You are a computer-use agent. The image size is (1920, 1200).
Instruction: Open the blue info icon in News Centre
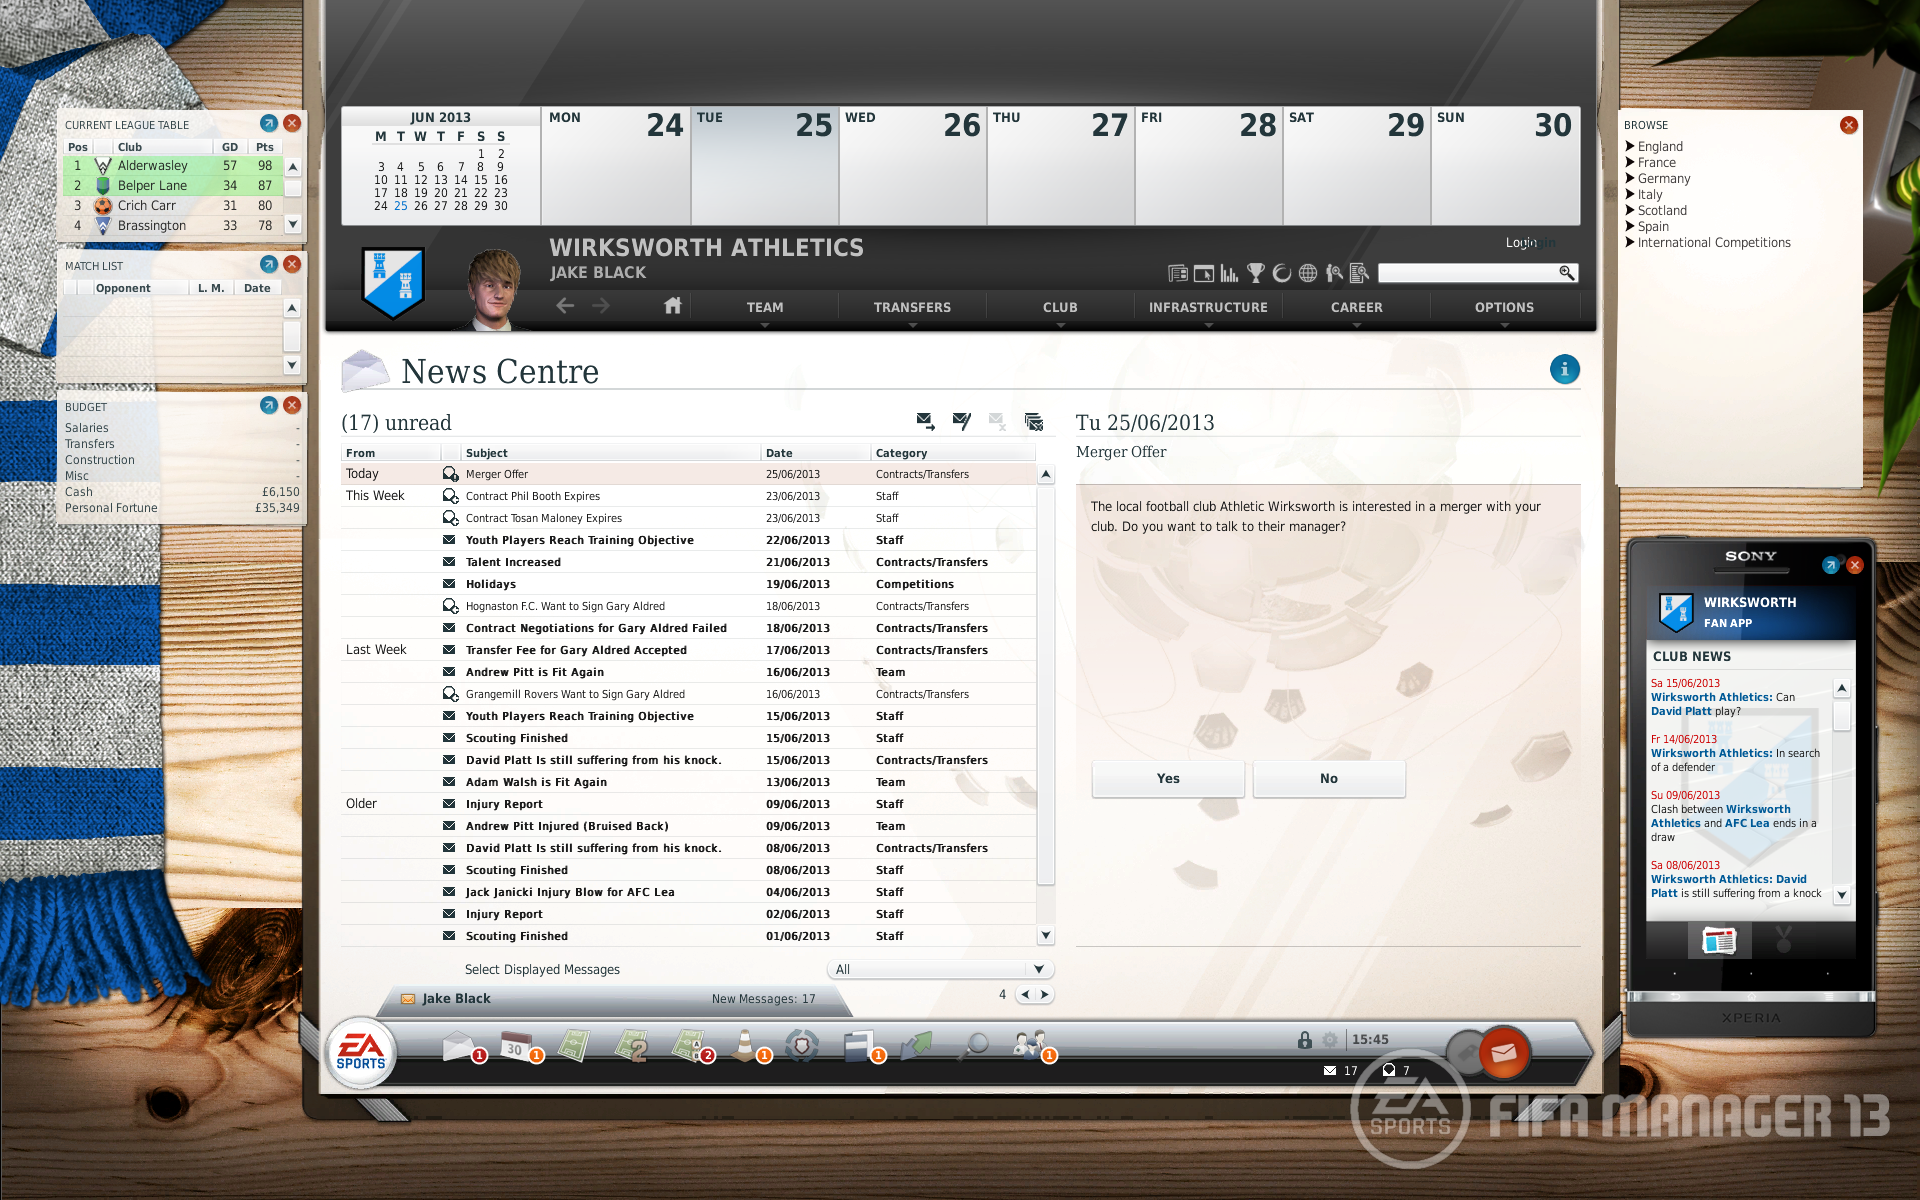coord(1564,369)
